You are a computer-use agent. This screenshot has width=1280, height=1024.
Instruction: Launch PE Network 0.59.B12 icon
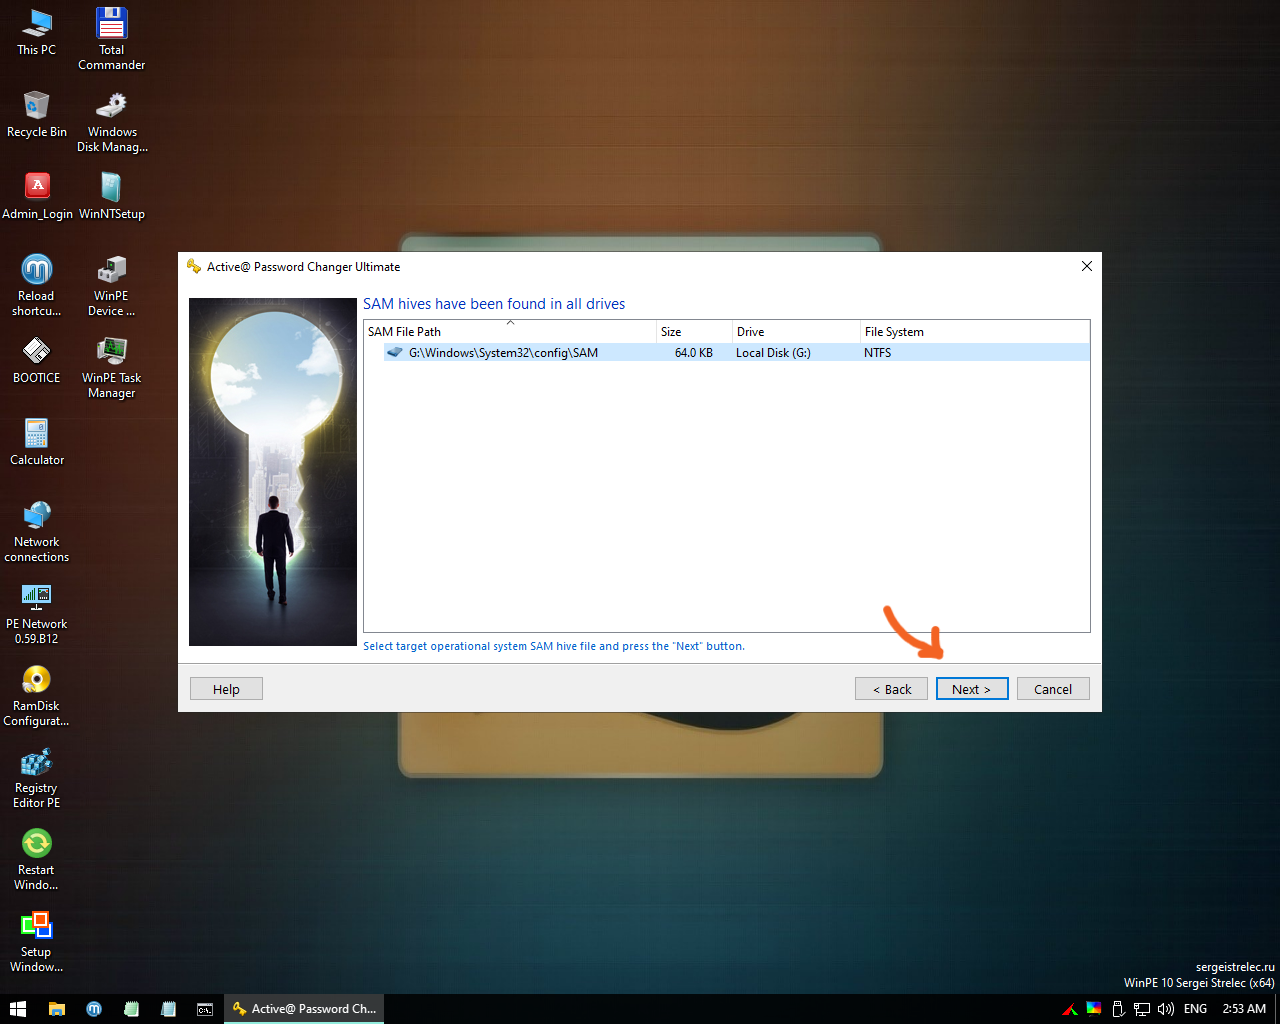(x=37, y=613)
